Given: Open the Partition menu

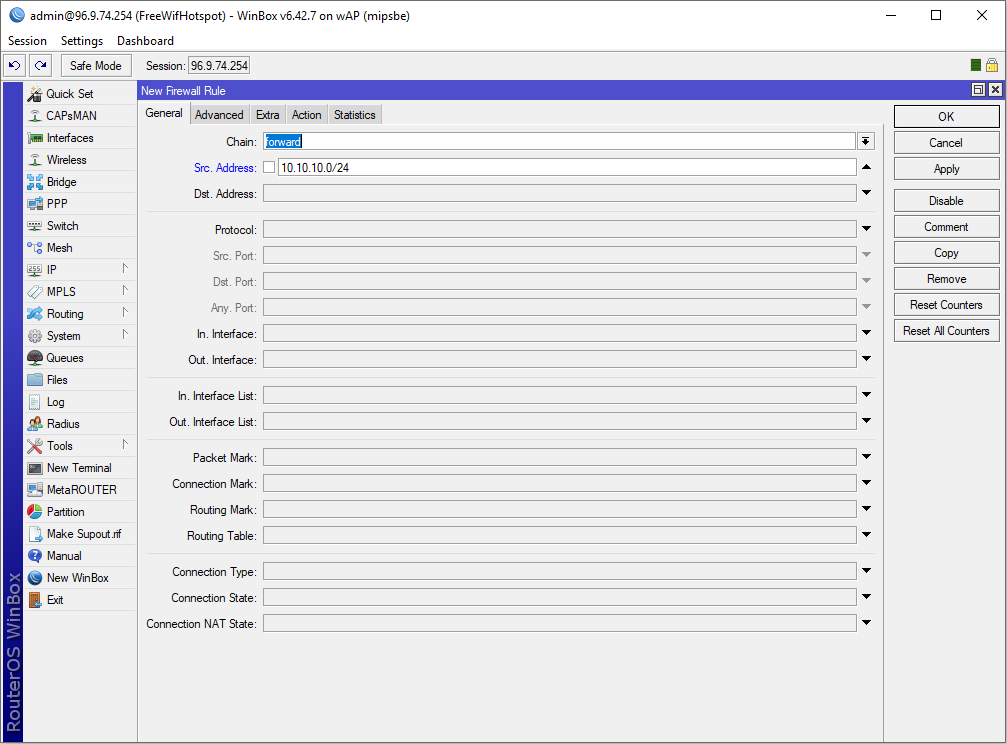Looking at the screenshot, I should click(x=80, y=511).
